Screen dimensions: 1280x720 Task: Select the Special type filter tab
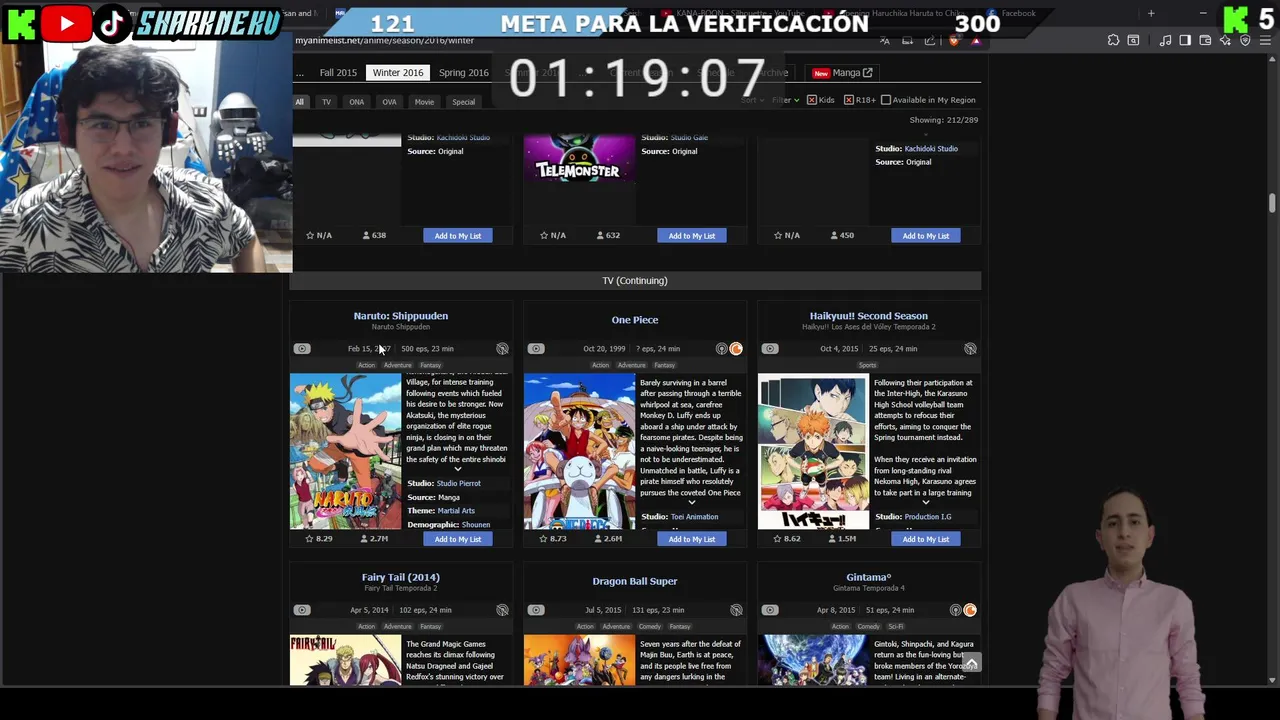tap(463, 102)
